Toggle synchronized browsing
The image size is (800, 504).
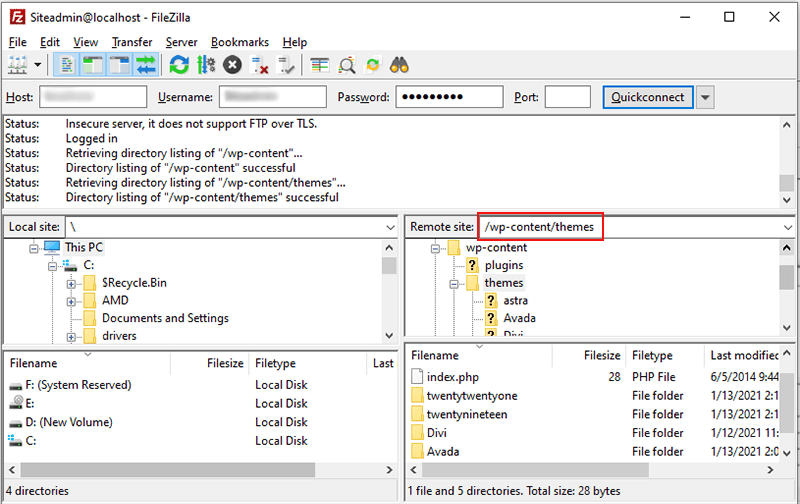click(x=373, y=65)
